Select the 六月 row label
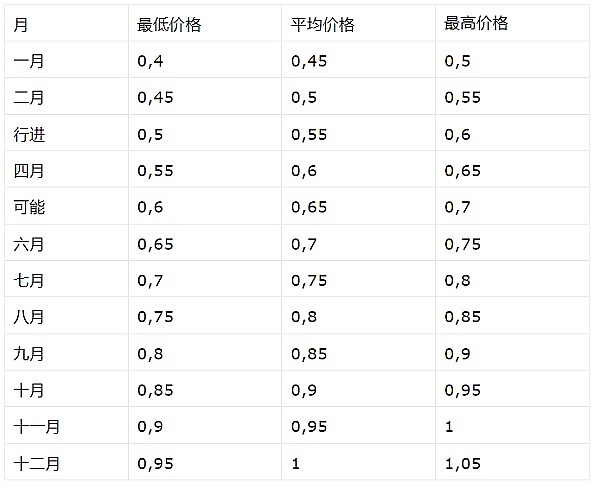This screenshot has width=600, height=489. (x=29, y=244)
